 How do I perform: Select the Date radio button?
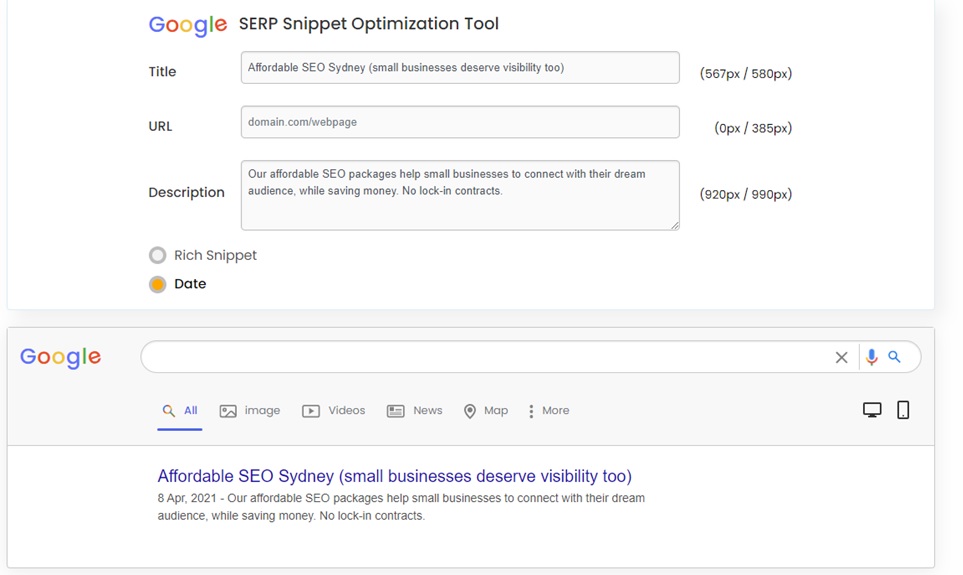pos(158,284)
